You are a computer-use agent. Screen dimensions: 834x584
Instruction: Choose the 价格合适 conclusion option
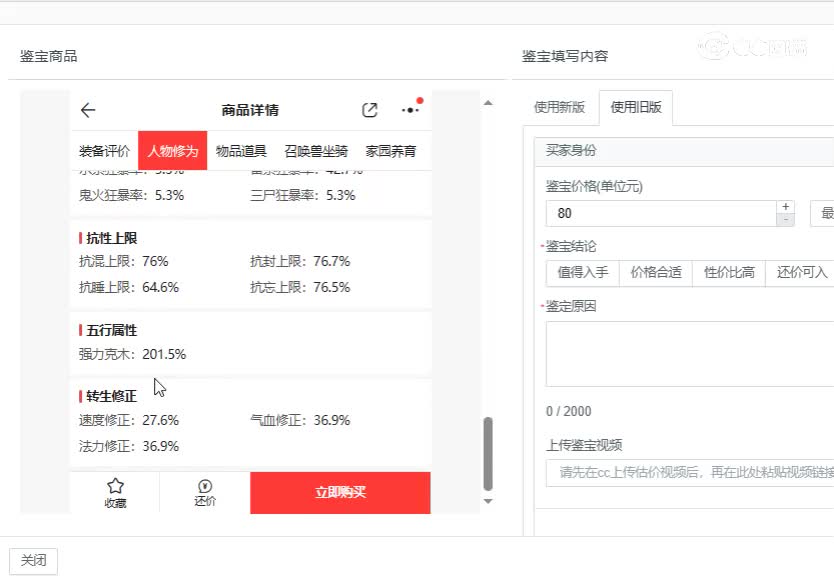tap(656, 273)
